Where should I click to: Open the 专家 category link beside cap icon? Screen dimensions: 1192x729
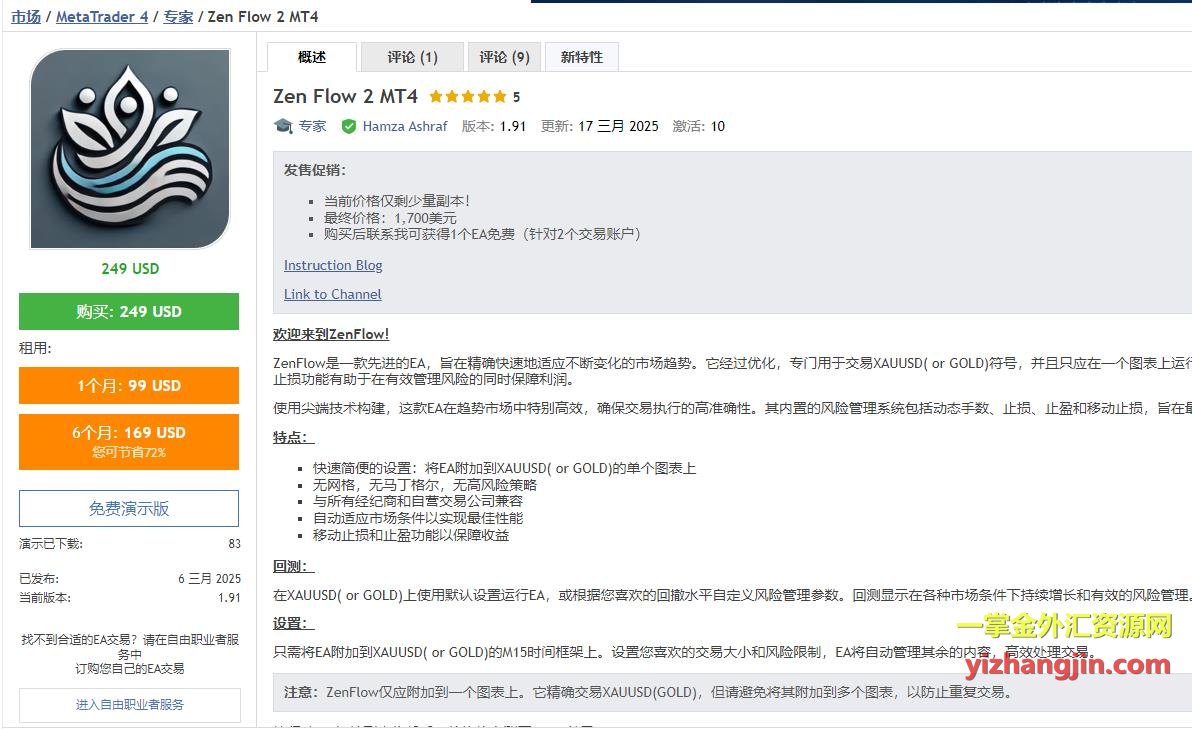point(312,126)
